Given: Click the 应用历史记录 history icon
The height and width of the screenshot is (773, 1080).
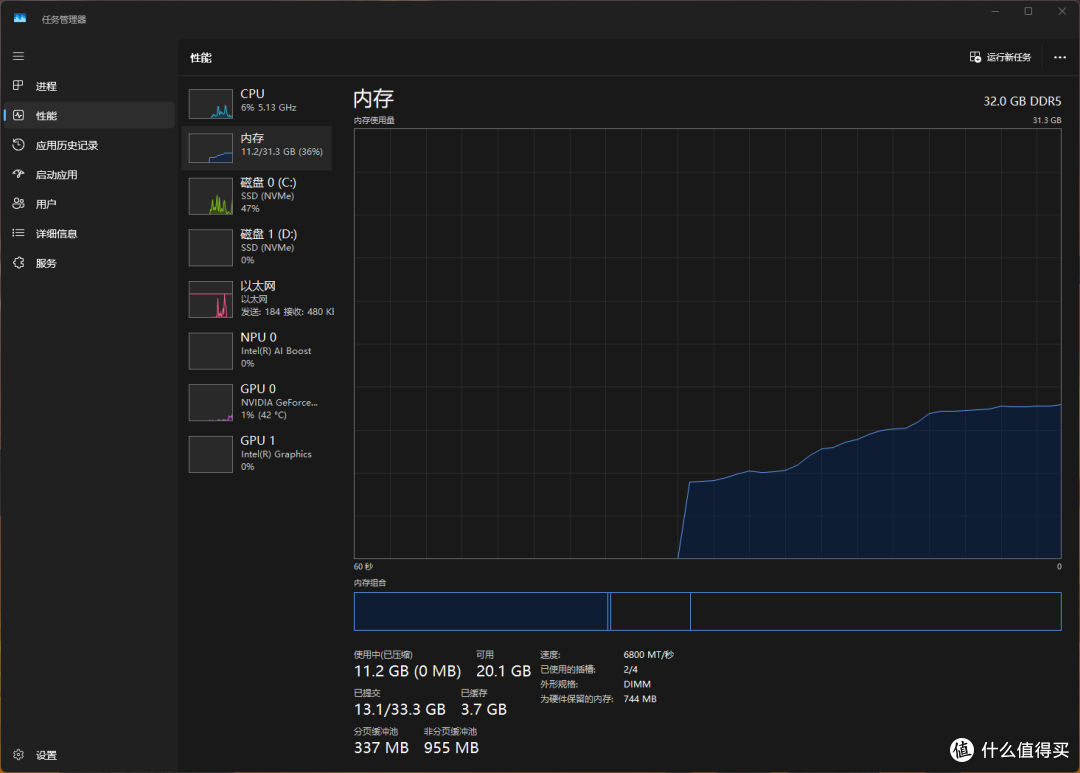Looking at the screenshot, I should tap(19, 145).
